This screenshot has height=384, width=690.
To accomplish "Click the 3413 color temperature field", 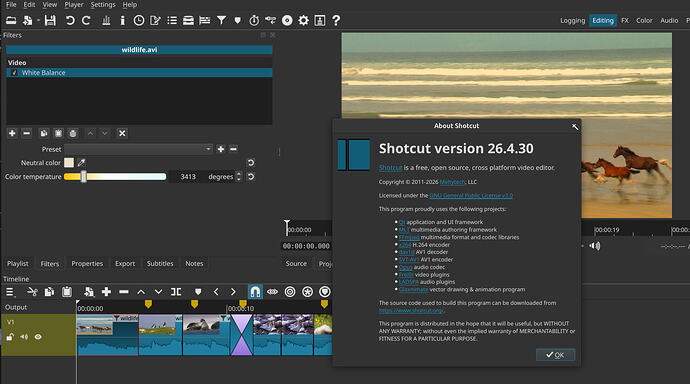I will coord(187,176).
